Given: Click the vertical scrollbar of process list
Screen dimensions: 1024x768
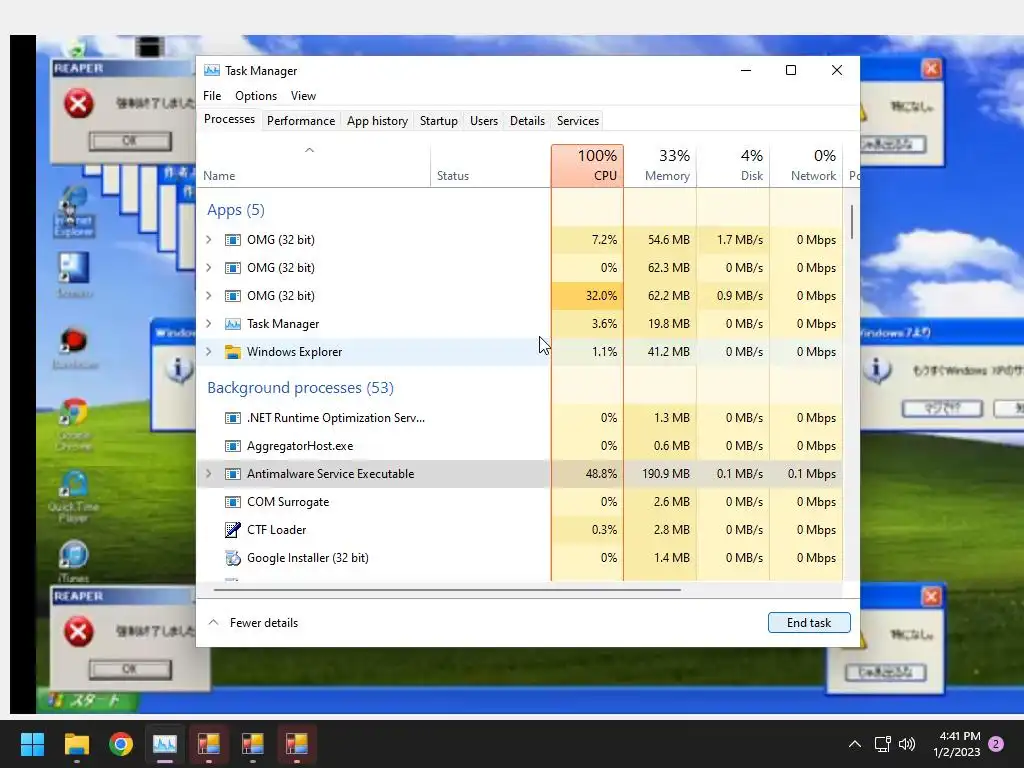Looking at the screenshot, I should click(x=852, y=222).
